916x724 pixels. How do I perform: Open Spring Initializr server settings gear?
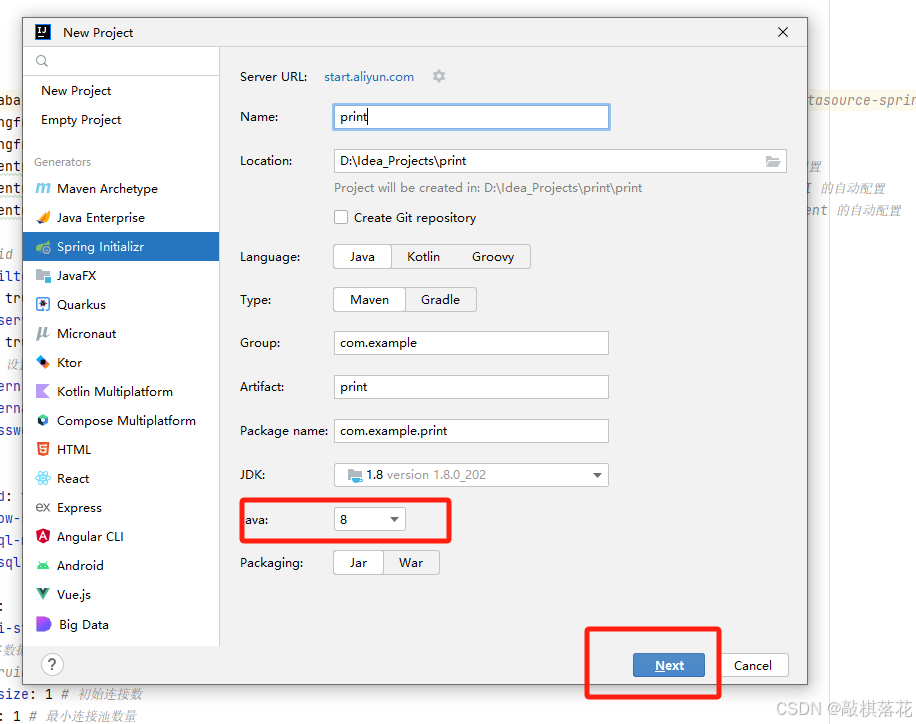click(438, 76)
